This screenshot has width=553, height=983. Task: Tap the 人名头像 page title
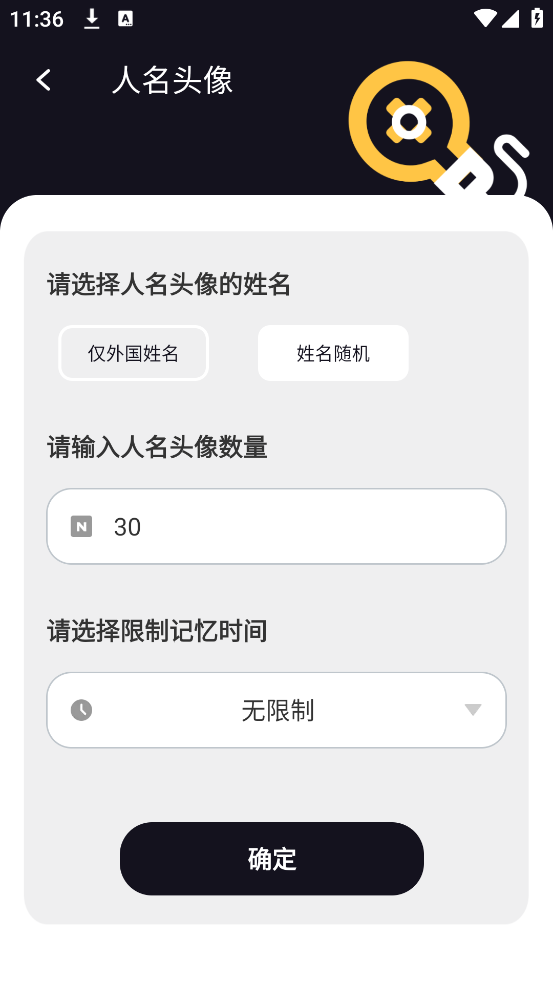click(x=172, y=81)
